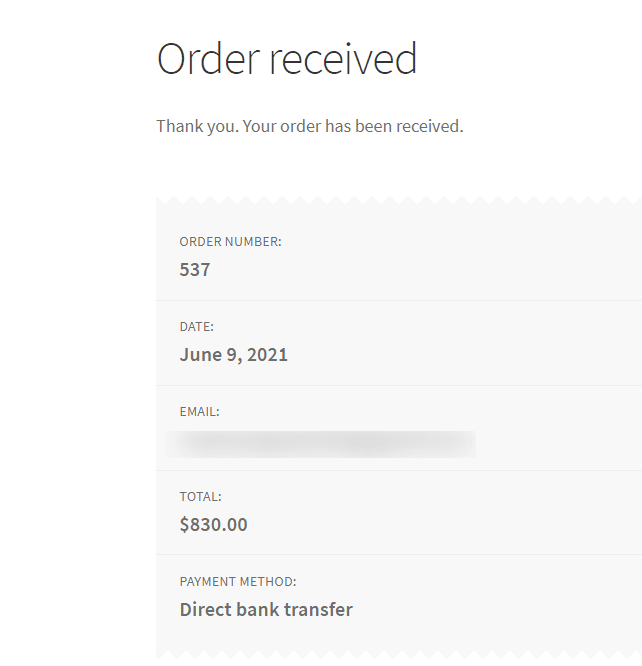Select the total amount $830.00
The image size is (642, 666).
pos(213,525)
